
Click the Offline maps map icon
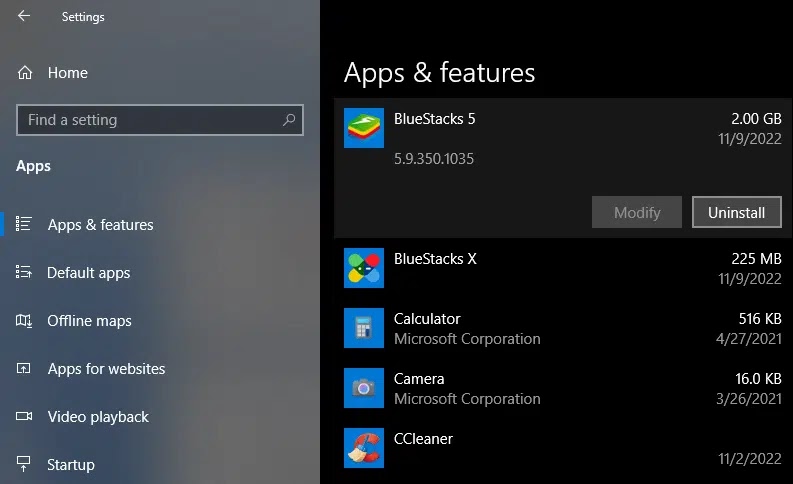[24, 321]
